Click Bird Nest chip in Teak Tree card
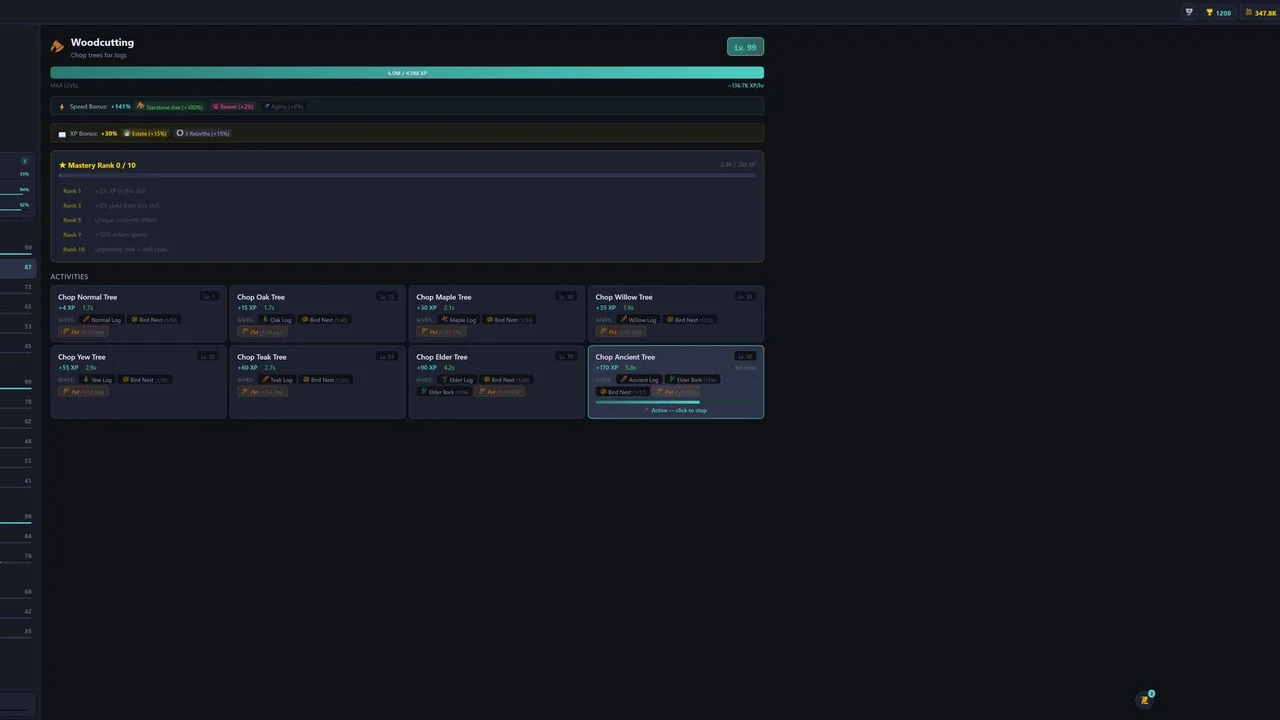 326,380
